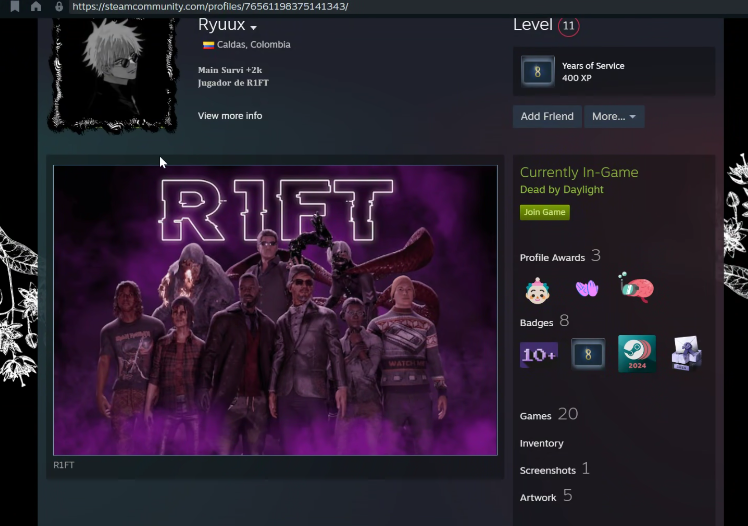This screenshot has width=748, height=526.
Task: Open the More... dropdown menu
Action: pyautogui.click(x=614, y=116)
